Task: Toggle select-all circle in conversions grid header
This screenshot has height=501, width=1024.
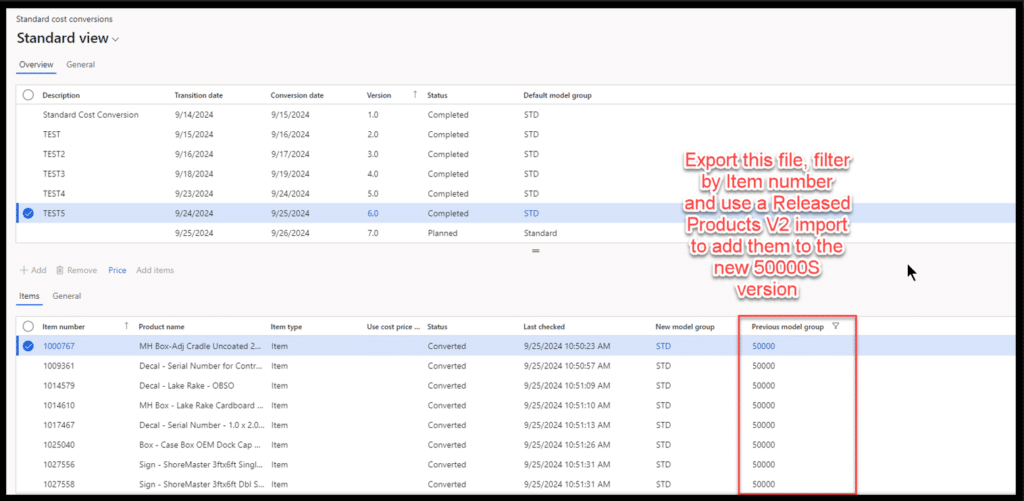Action: click(28, 95)
